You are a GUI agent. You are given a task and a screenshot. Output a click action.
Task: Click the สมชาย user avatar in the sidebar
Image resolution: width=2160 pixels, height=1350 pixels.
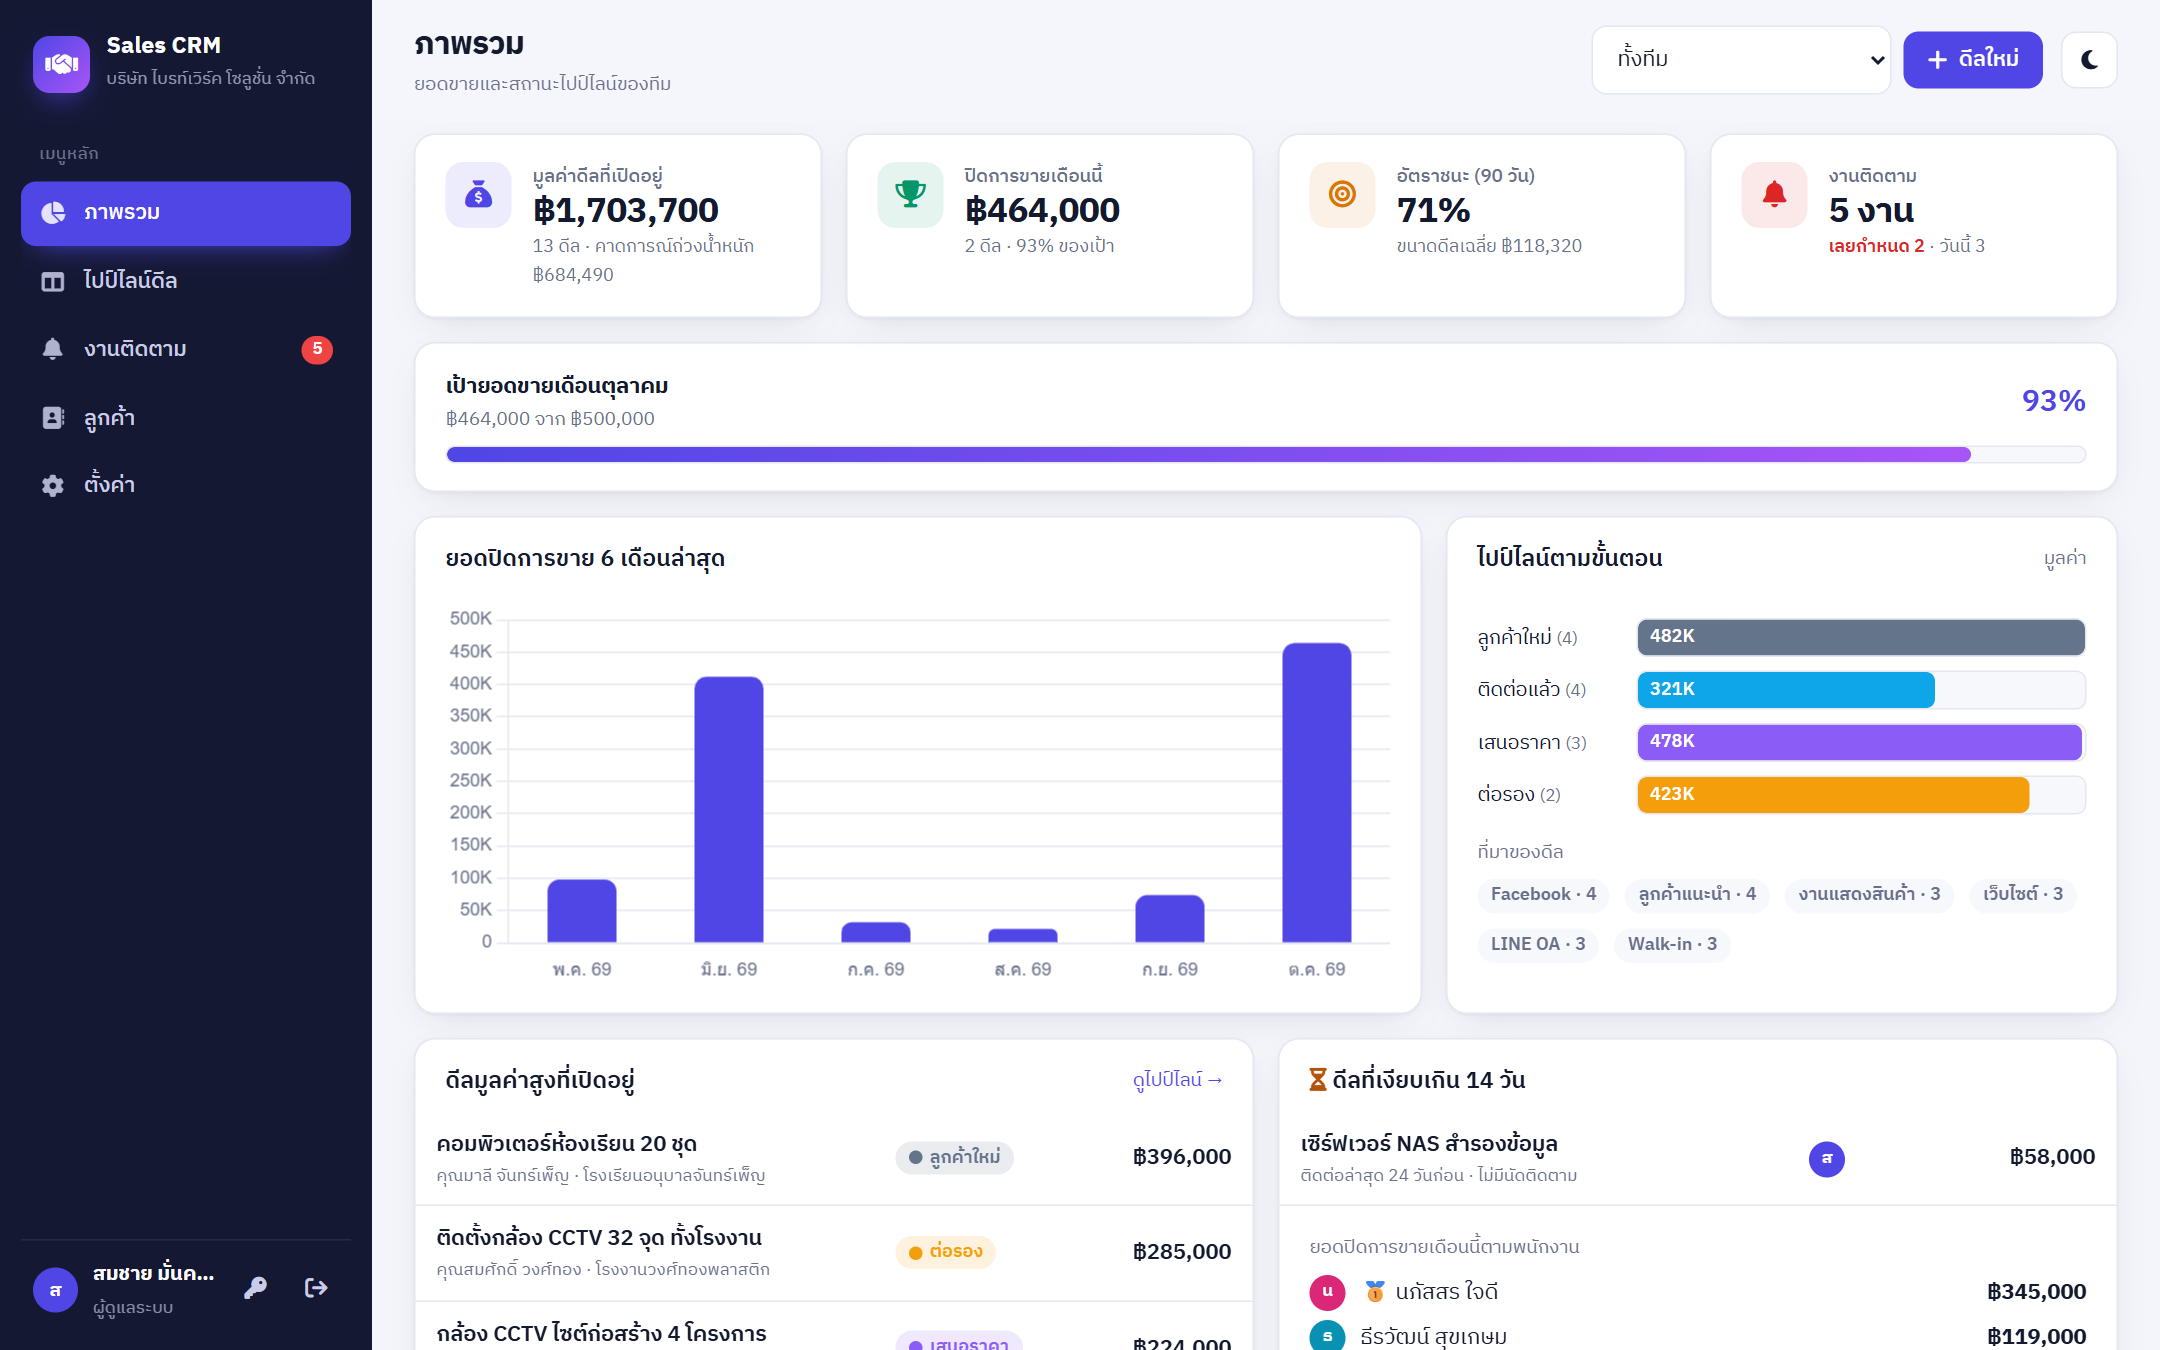(x=55, y=1290)
